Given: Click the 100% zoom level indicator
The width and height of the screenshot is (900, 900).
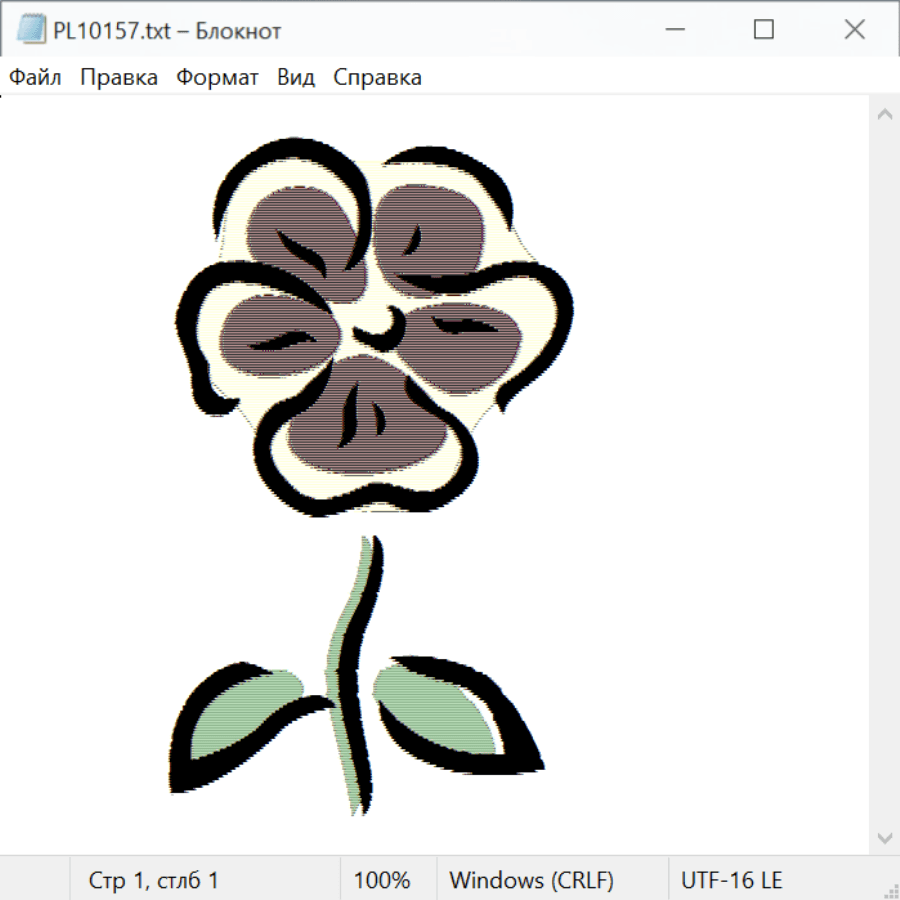Looking at the screenshot, I should pyautogui.click(x=382, y=880).
